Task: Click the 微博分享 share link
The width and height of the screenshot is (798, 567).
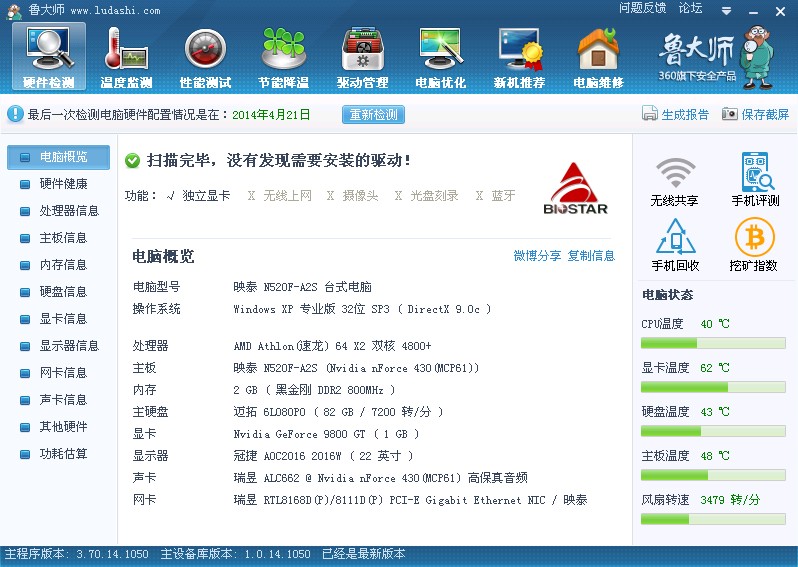Action: [x=537, y=256]
